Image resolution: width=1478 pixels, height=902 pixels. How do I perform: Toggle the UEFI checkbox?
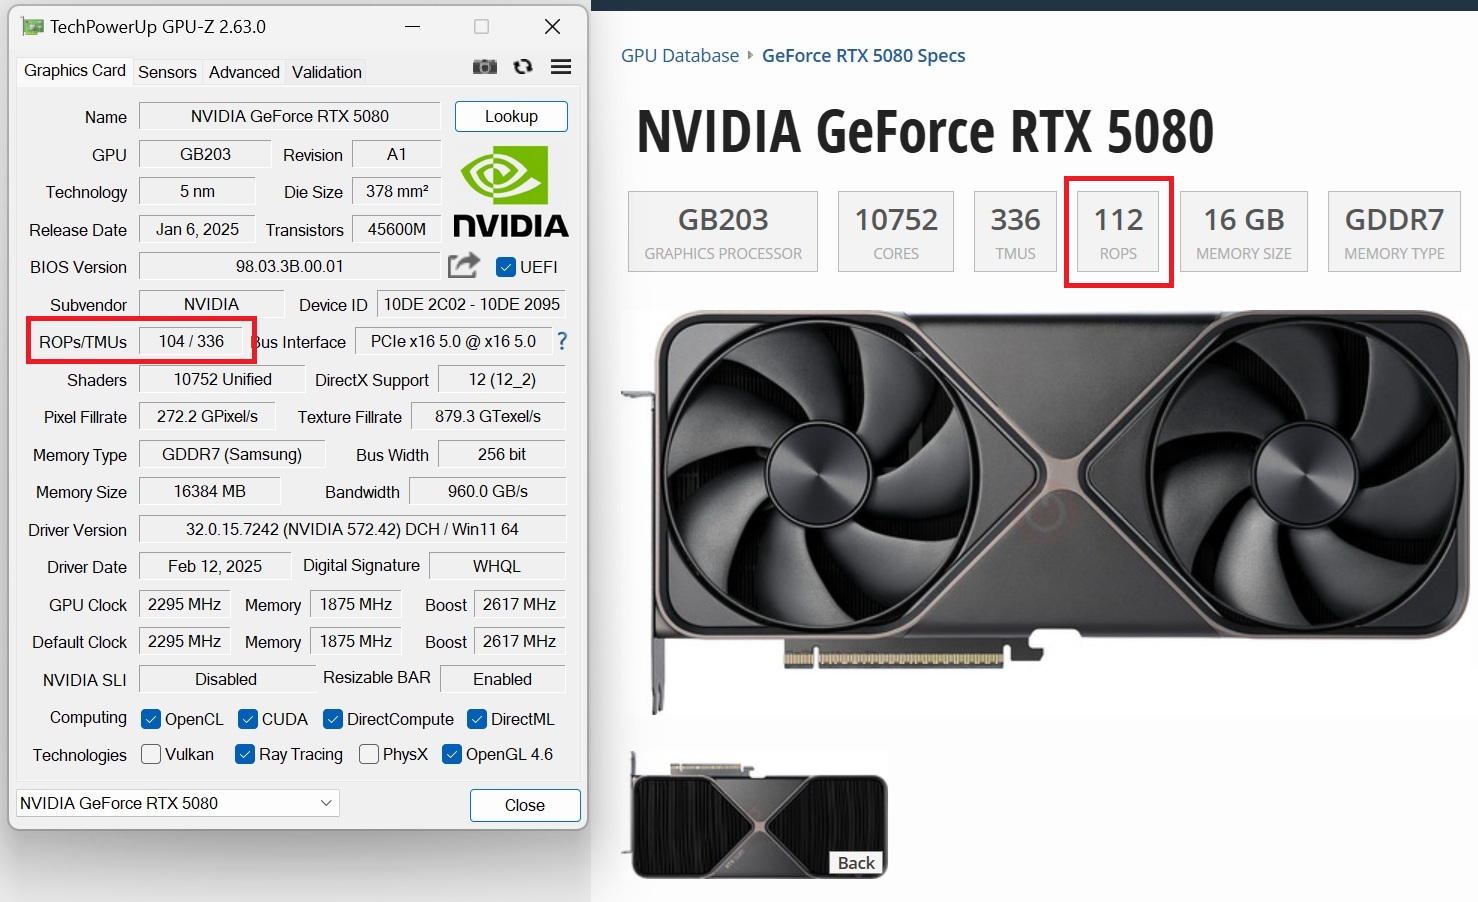506,267
